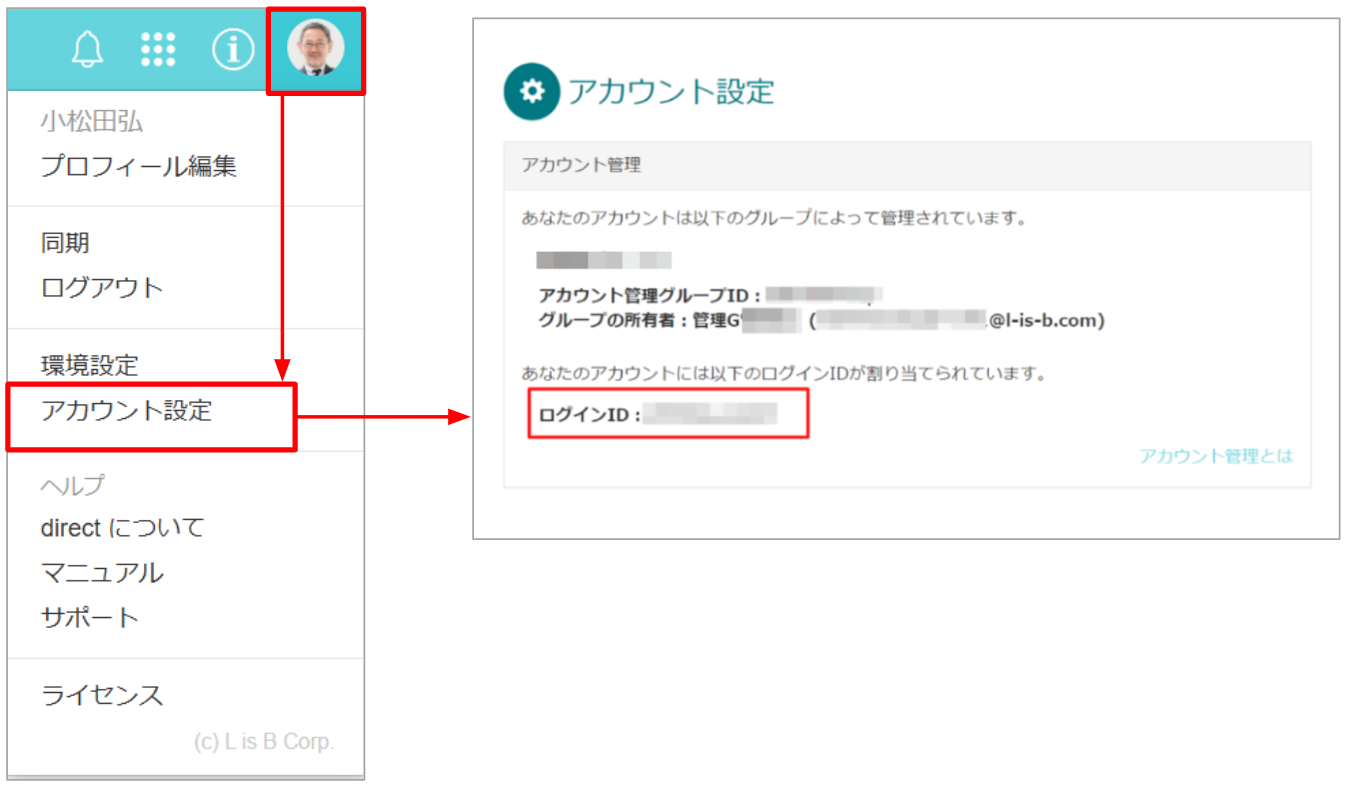Click the ログインID label
1352x789 pixels.
pyautogui.click(x=589, y=415)
